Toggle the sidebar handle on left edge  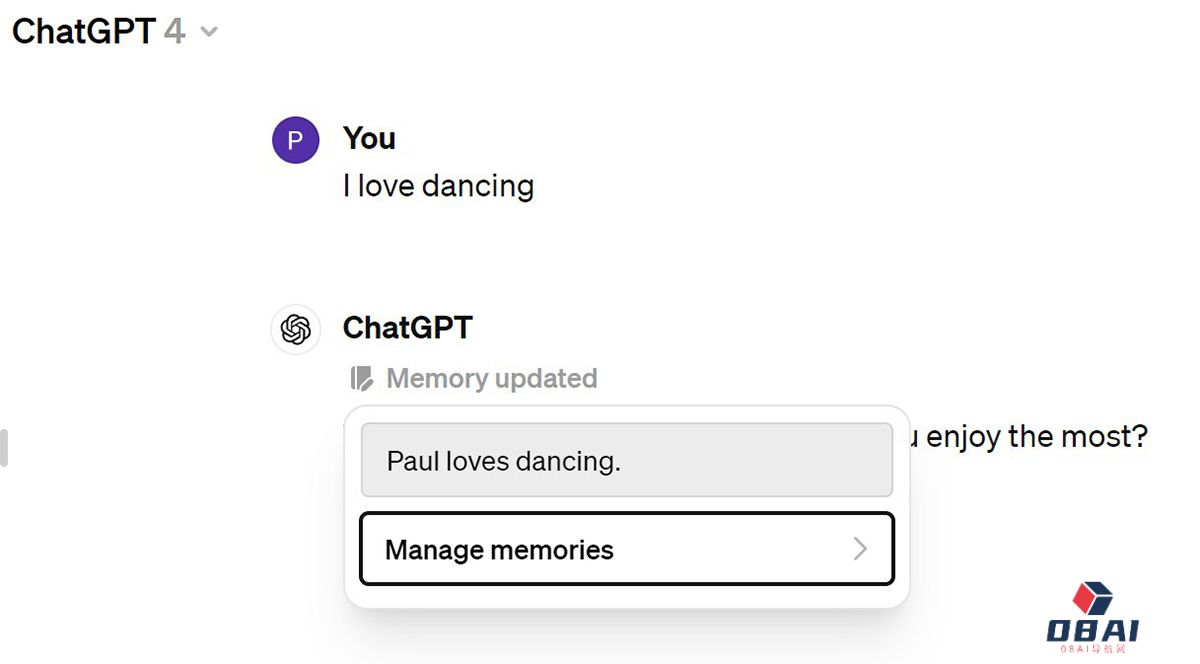tap(4, 447)
